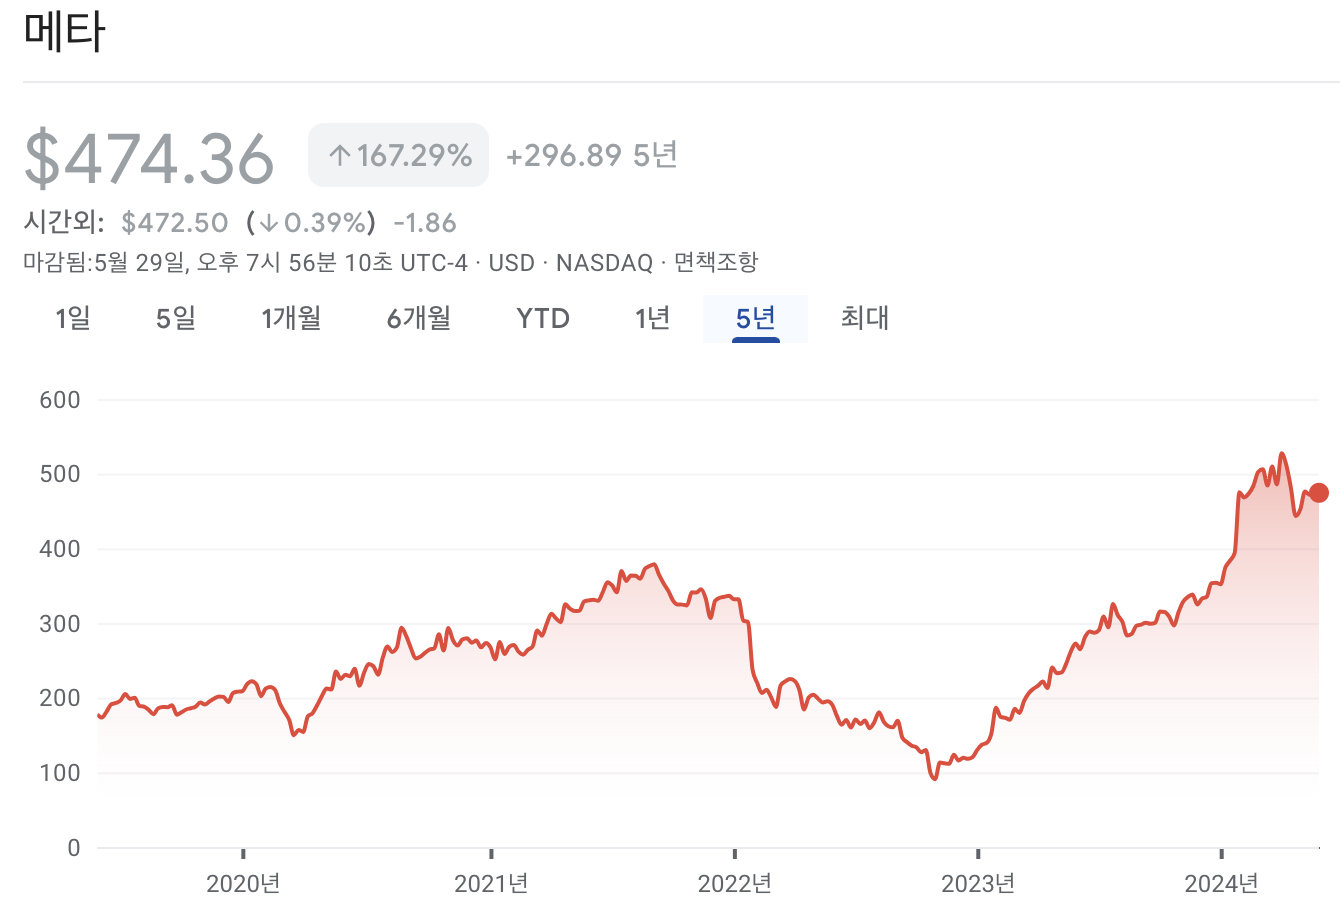Click the 2022년 axis label
The width and height of the screenshot is (1340, 906).
(736, 884)
